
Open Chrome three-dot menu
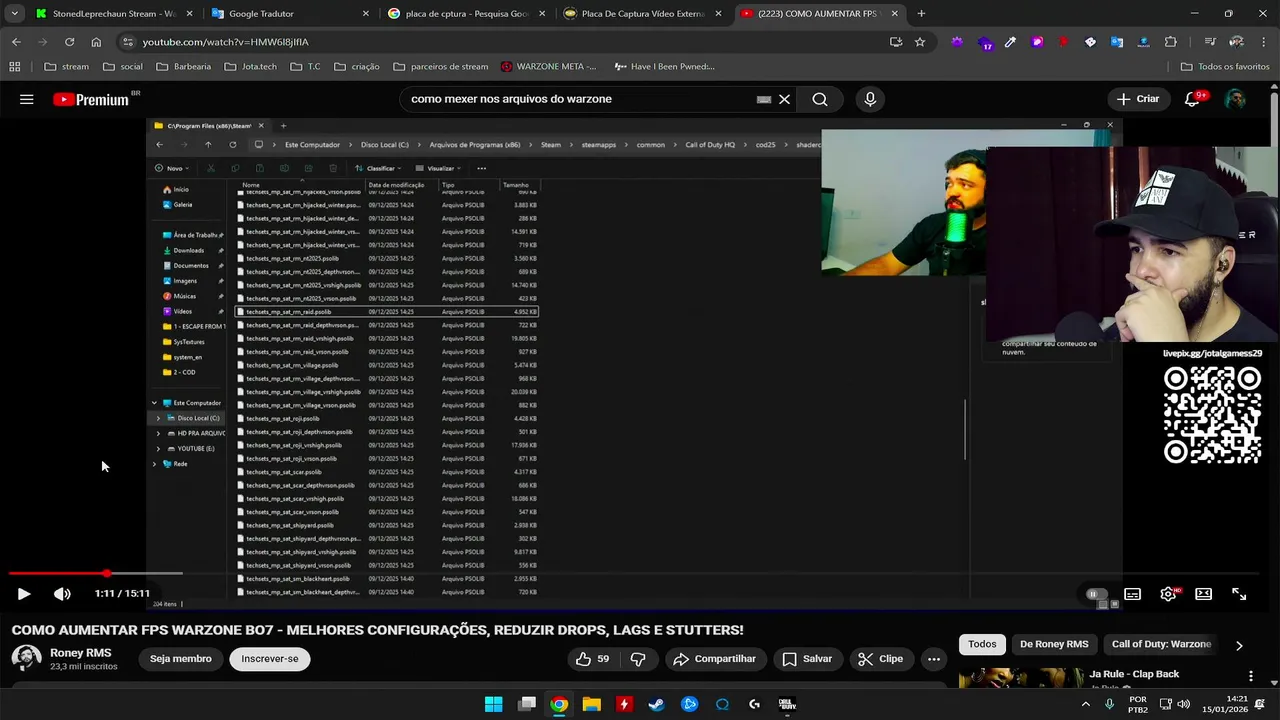(x=1263, y=42)
